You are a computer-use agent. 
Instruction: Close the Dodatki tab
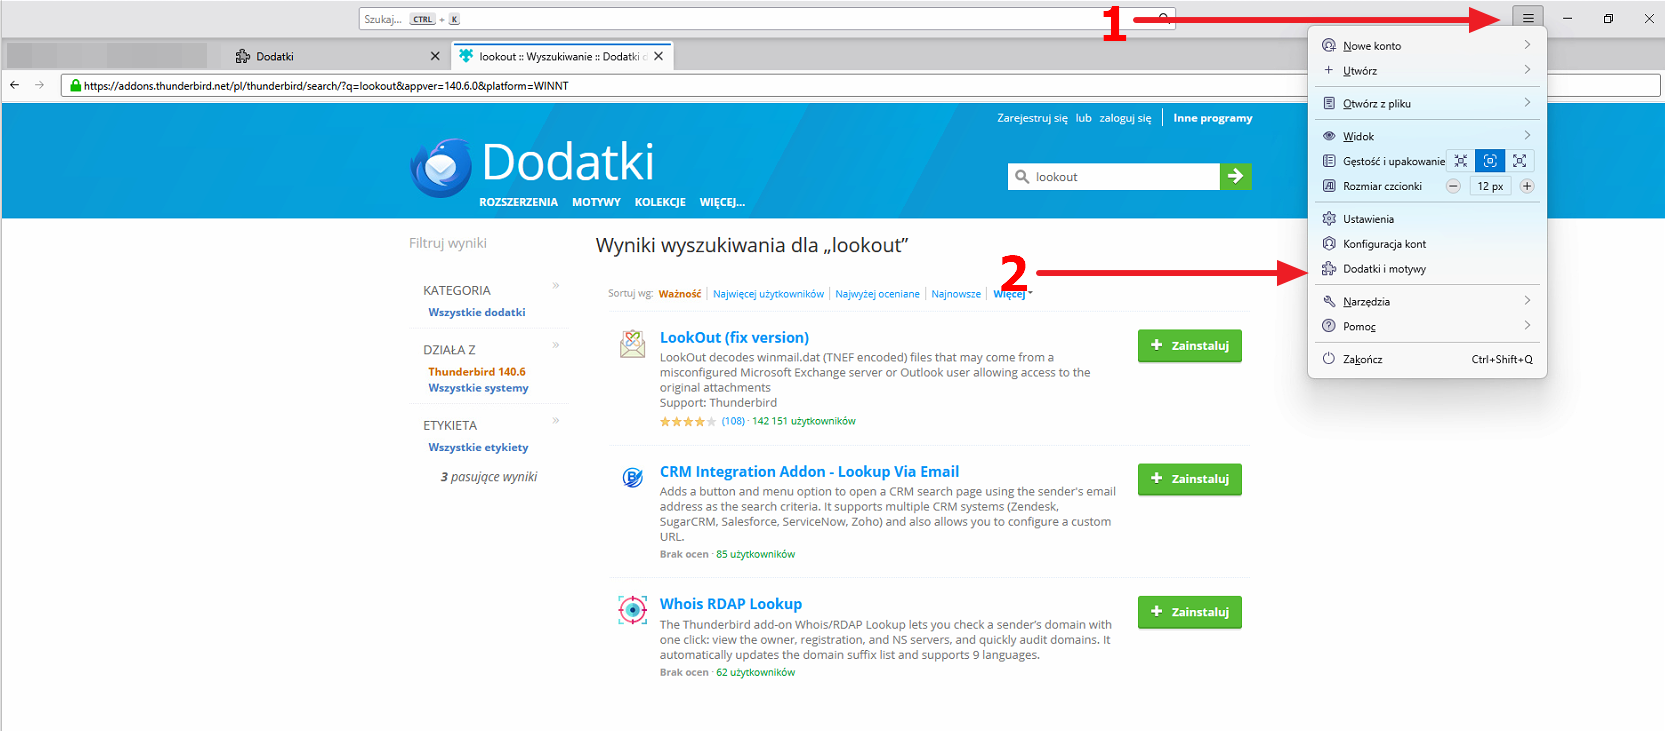pos(434,56)
